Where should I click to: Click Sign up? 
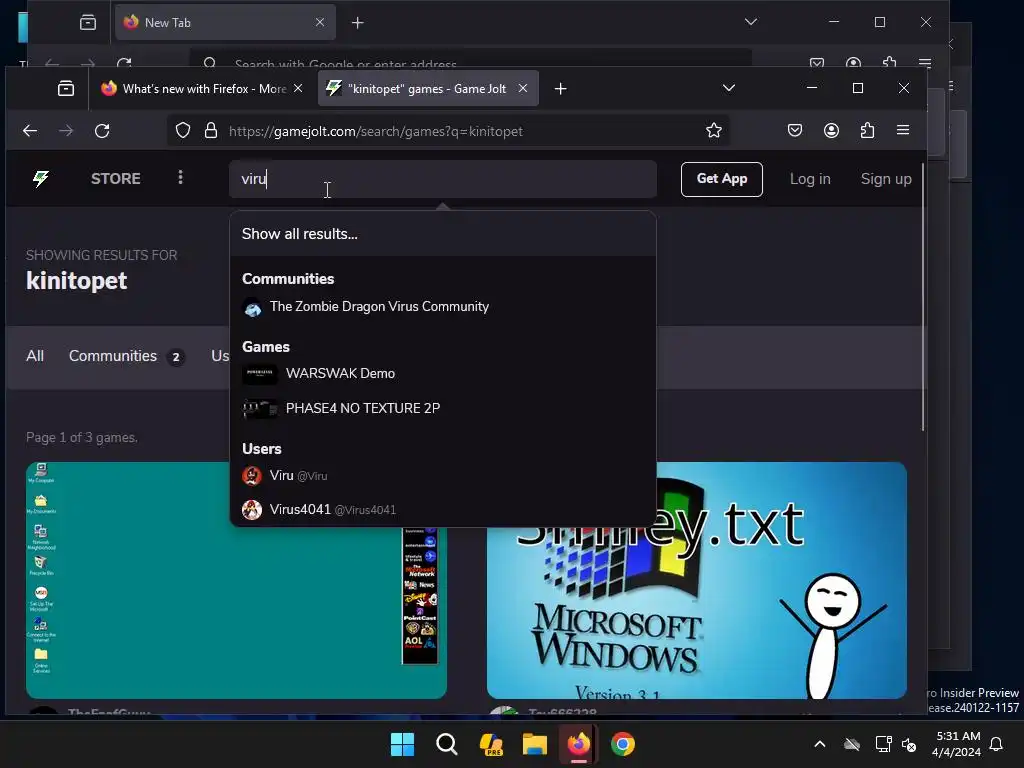coord(886,179)
